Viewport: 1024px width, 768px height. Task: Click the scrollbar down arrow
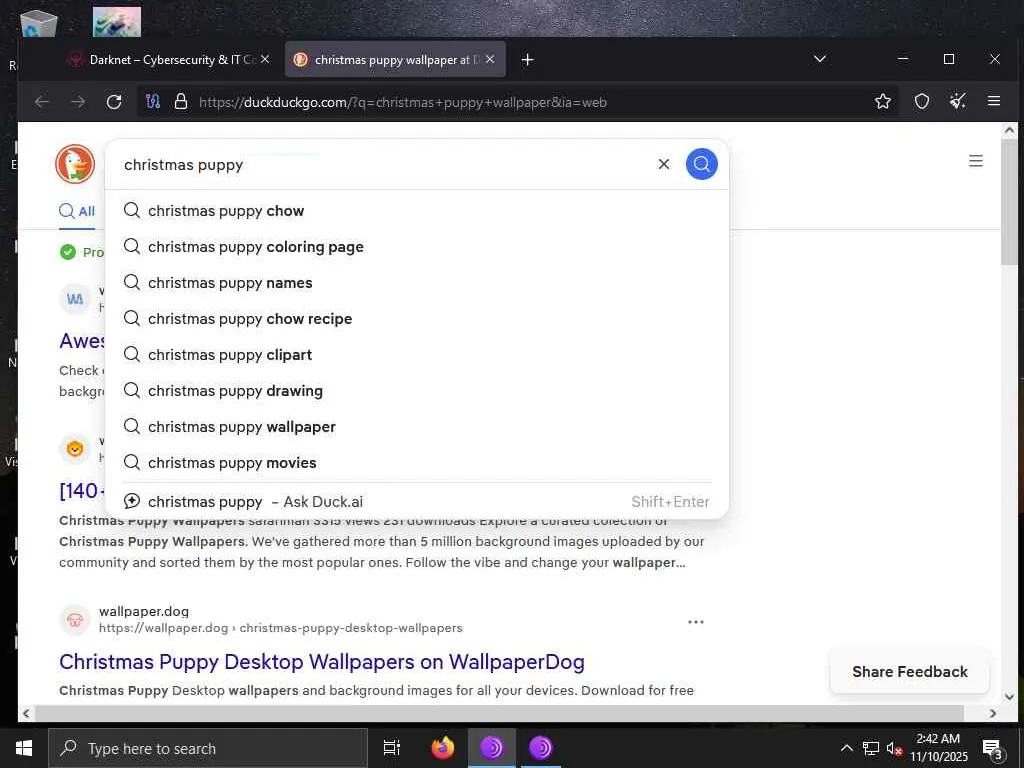pyautogui.click(x=1009, y=696)
